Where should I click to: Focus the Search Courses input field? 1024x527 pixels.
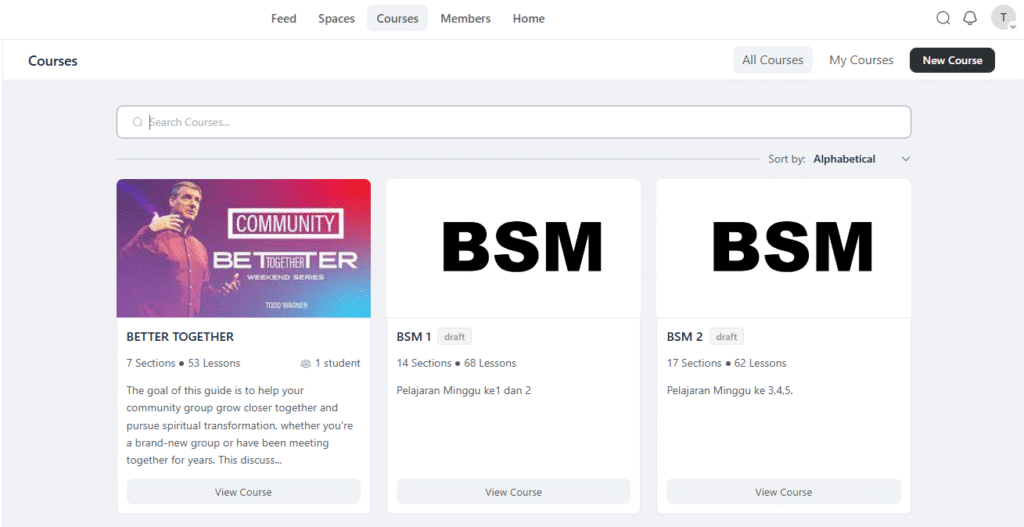[x=520, y=122]
